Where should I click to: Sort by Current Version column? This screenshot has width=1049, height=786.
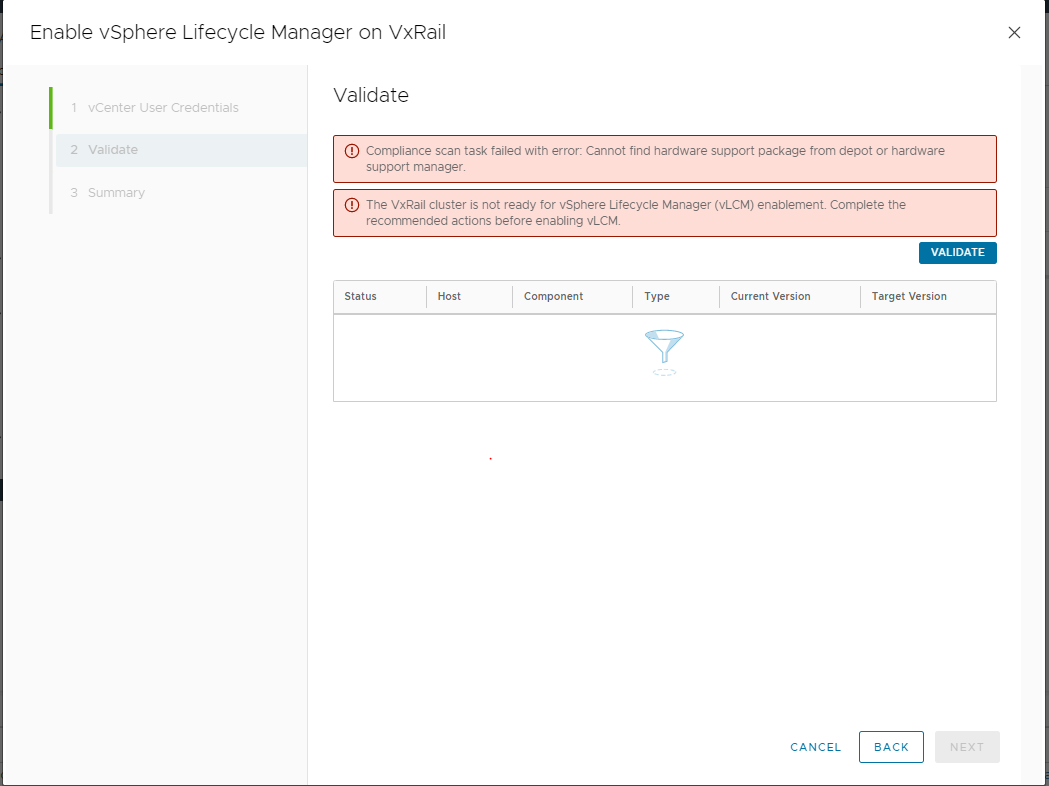click(770, 296)
